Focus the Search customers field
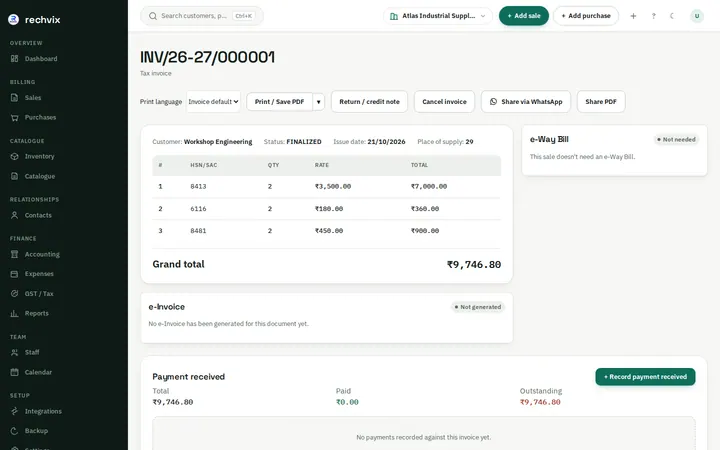720x450 pixels. click(x=202, y=16)
